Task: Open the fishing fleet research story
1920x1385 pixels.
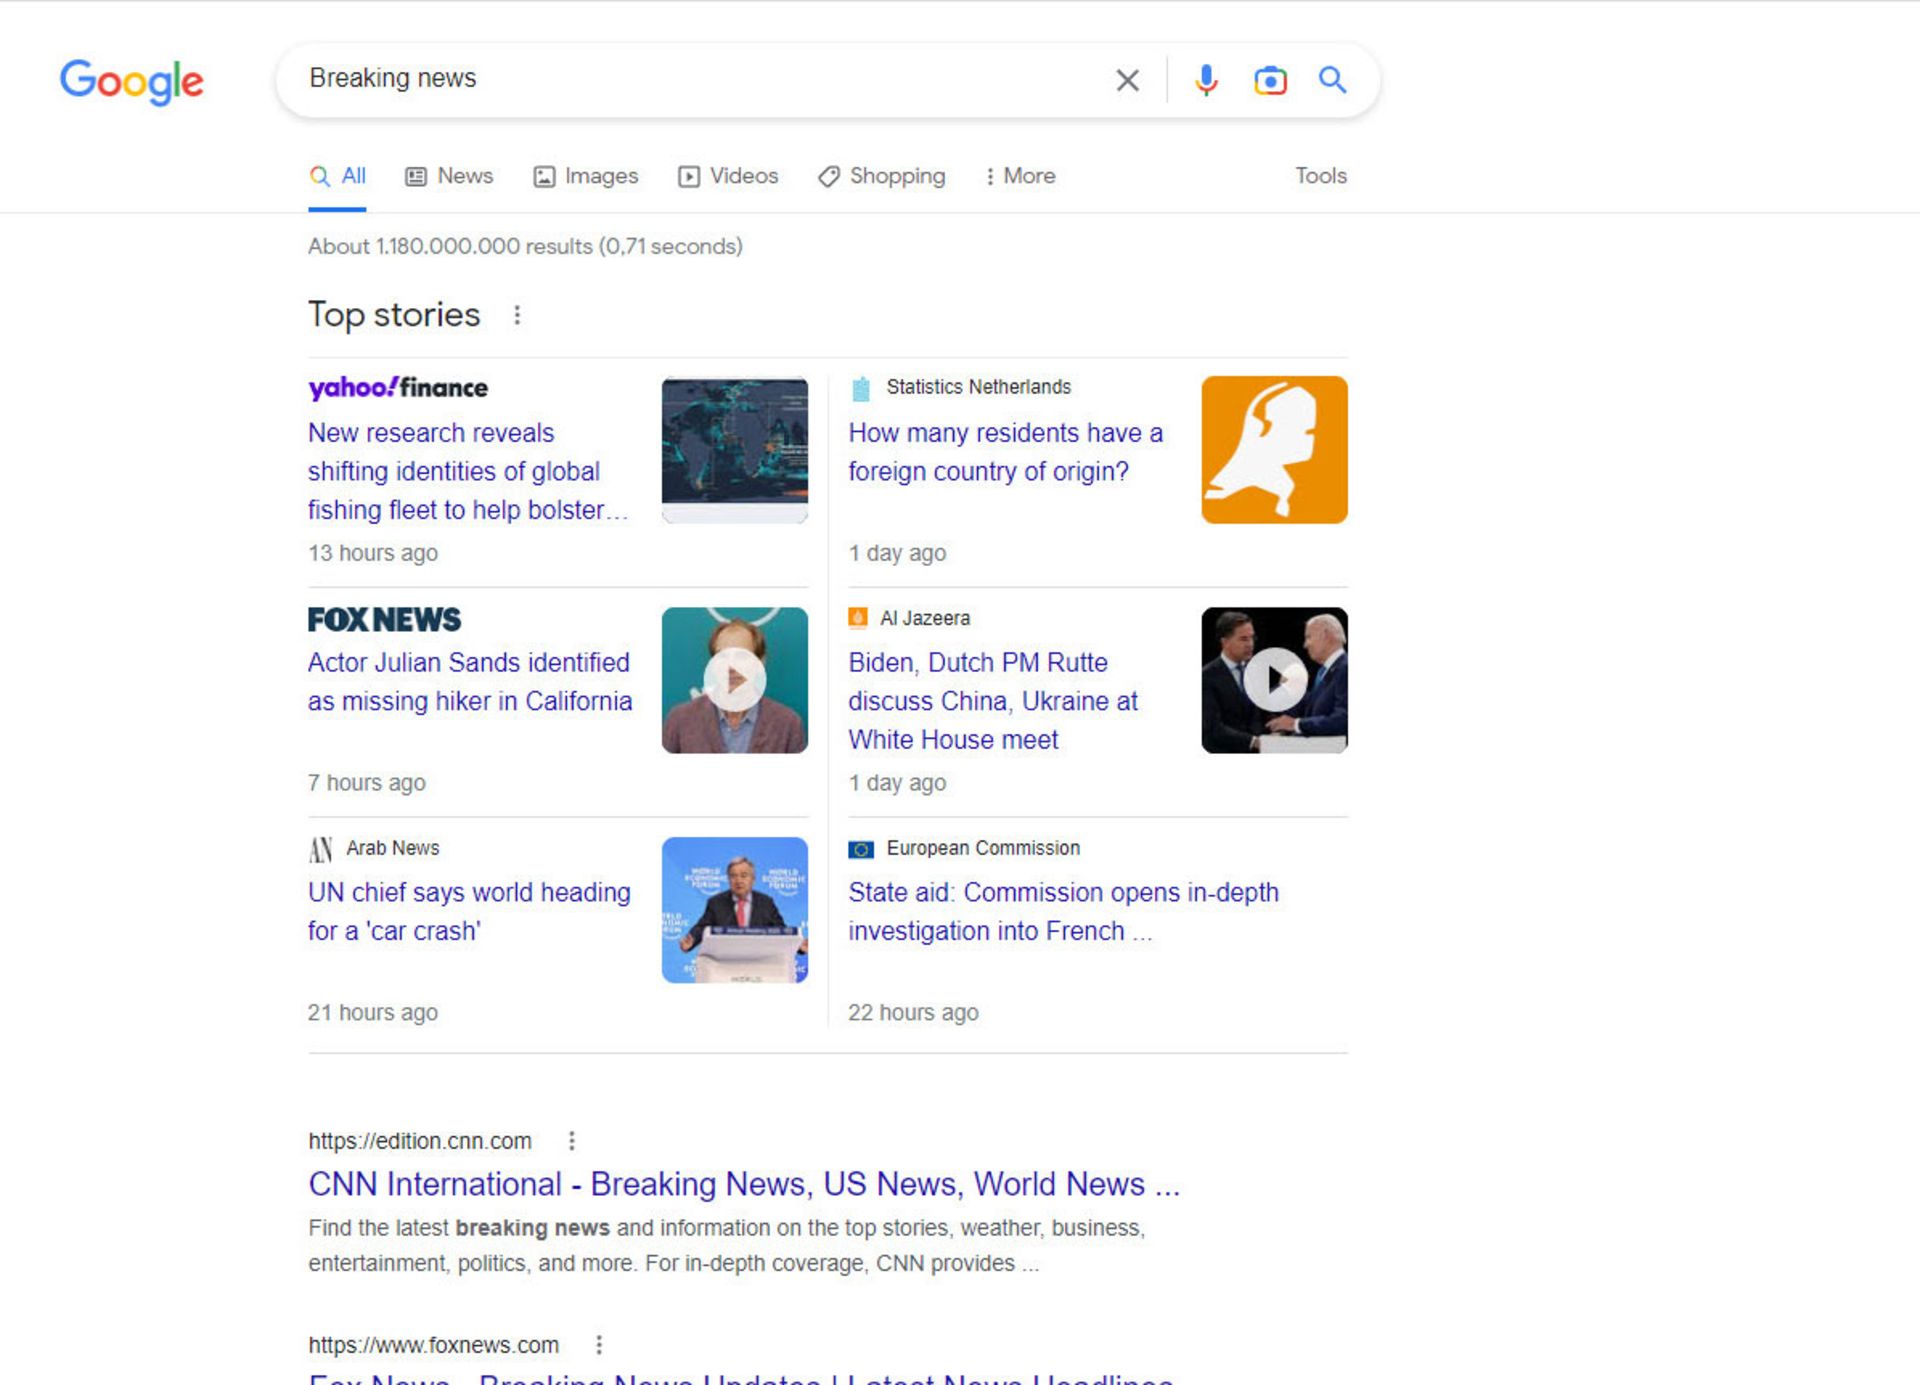Action: [468, 471]
